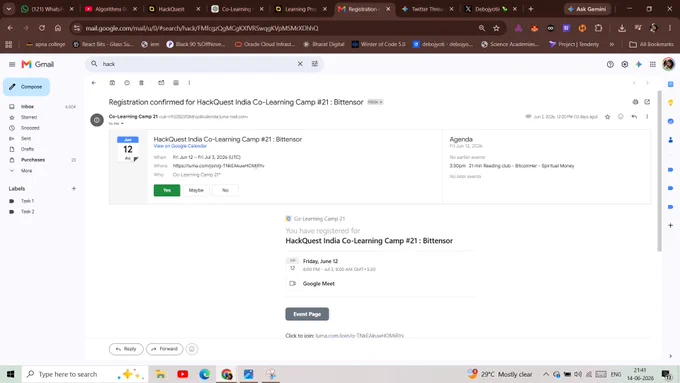Viewport: 680px width, 383px height.
Task: Open Contacts in side panel
Action: tap(670, 140)
